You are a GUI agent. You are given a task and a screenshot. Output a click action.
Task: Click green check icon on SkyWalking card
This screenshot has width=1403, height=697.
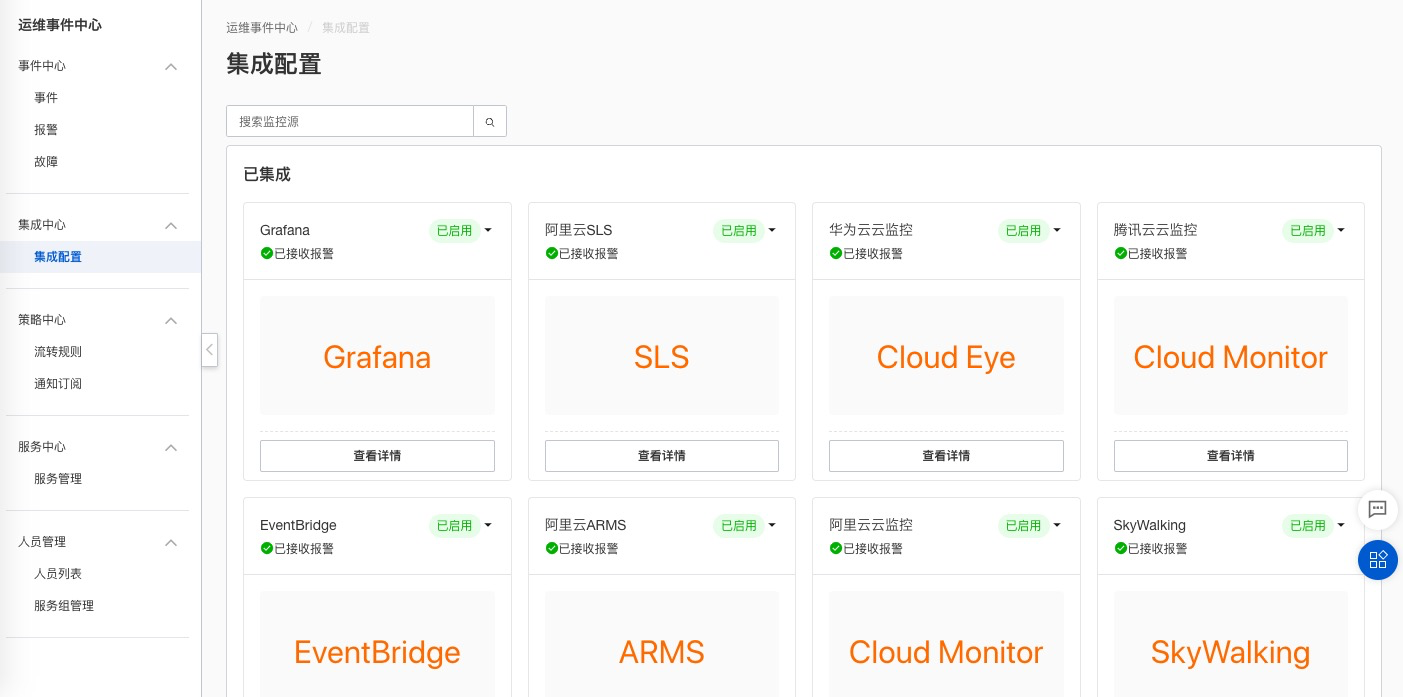[x=1120, y=548]
